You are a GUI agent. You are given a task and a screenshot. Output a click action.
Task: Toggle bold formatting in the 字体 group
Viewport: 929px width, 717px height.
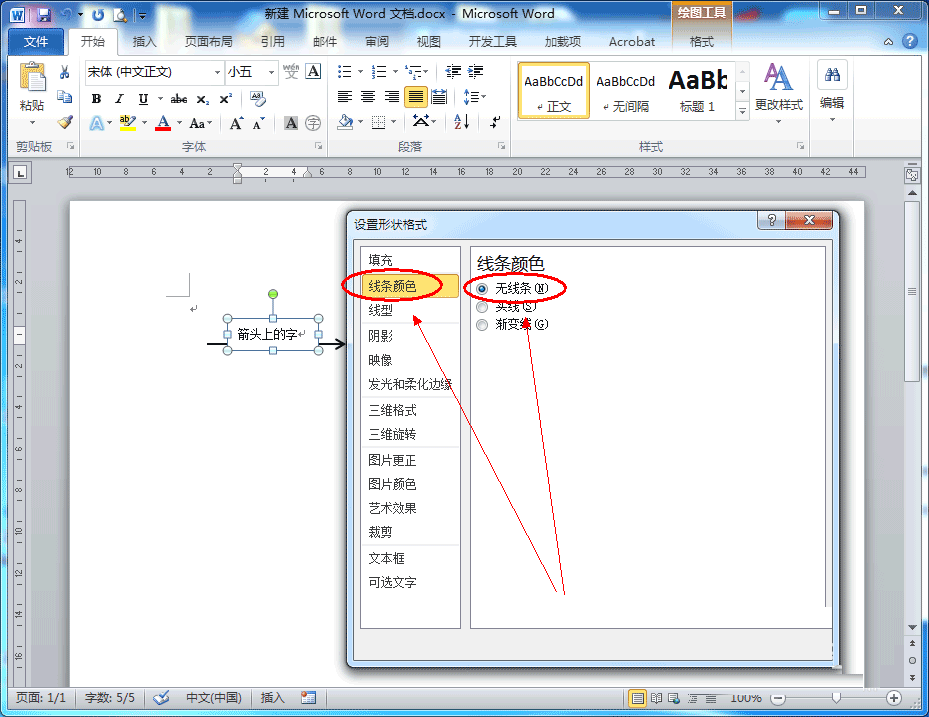click(x=96, y=98)
